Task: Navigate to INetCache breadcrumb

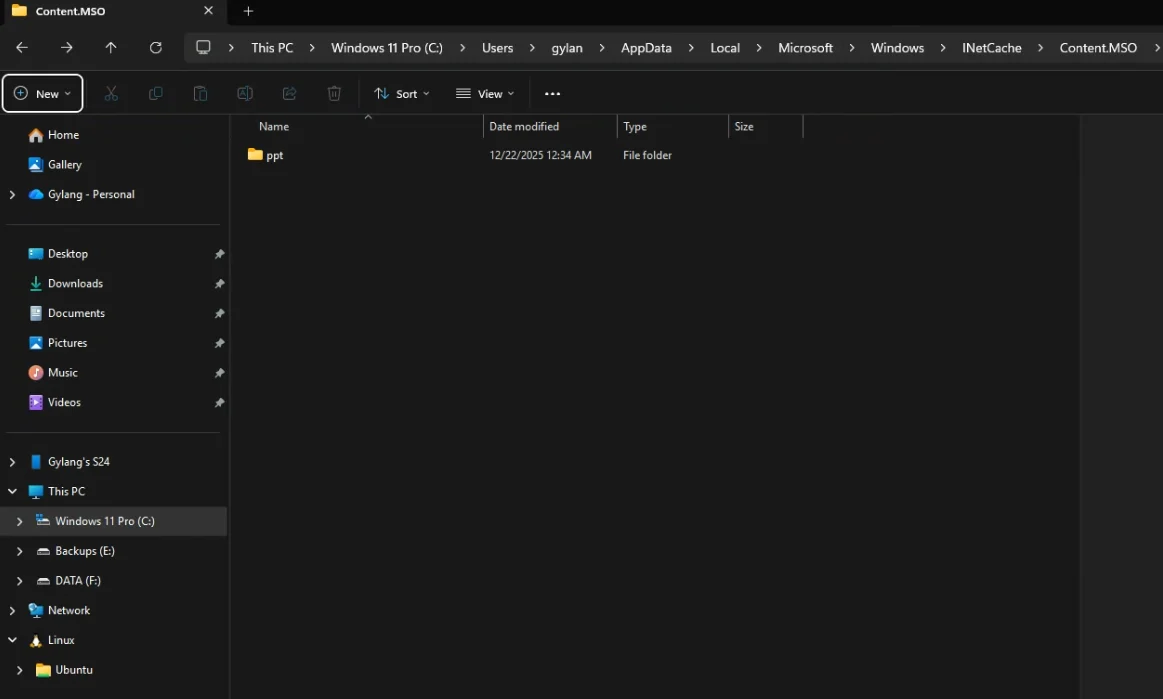Action: tap(992, 47)
